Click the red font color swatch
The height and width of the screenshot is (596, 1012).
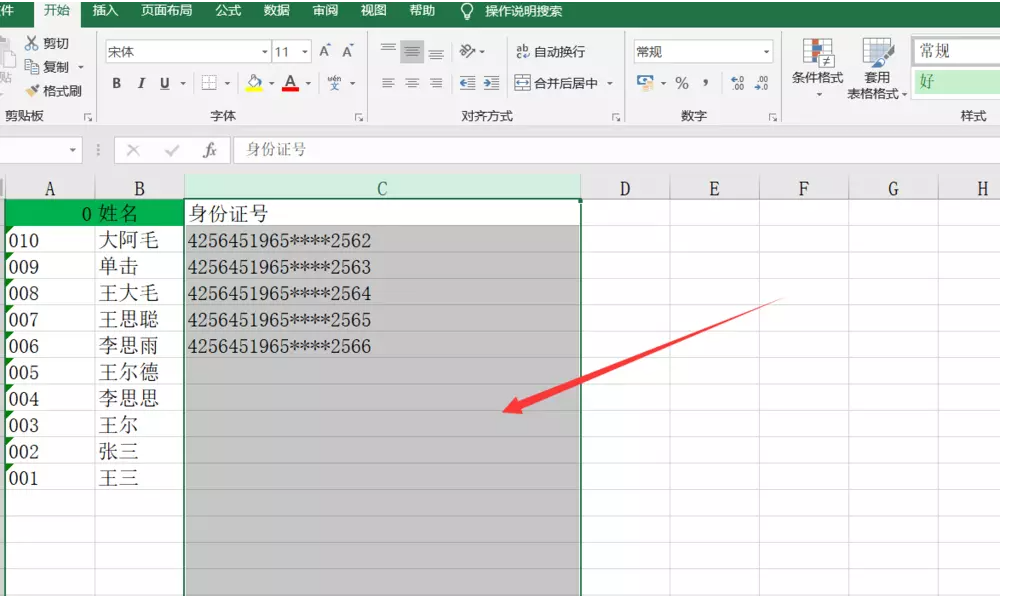tap(292, 90)
